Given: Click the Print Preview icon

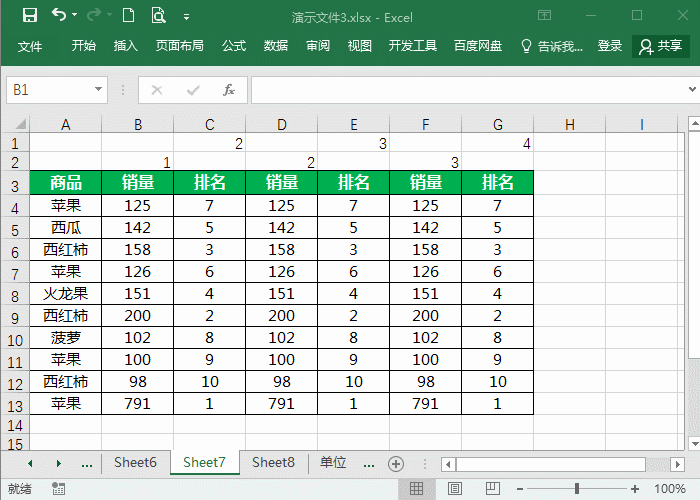Looking at the screenshot, I should [158, 16].
